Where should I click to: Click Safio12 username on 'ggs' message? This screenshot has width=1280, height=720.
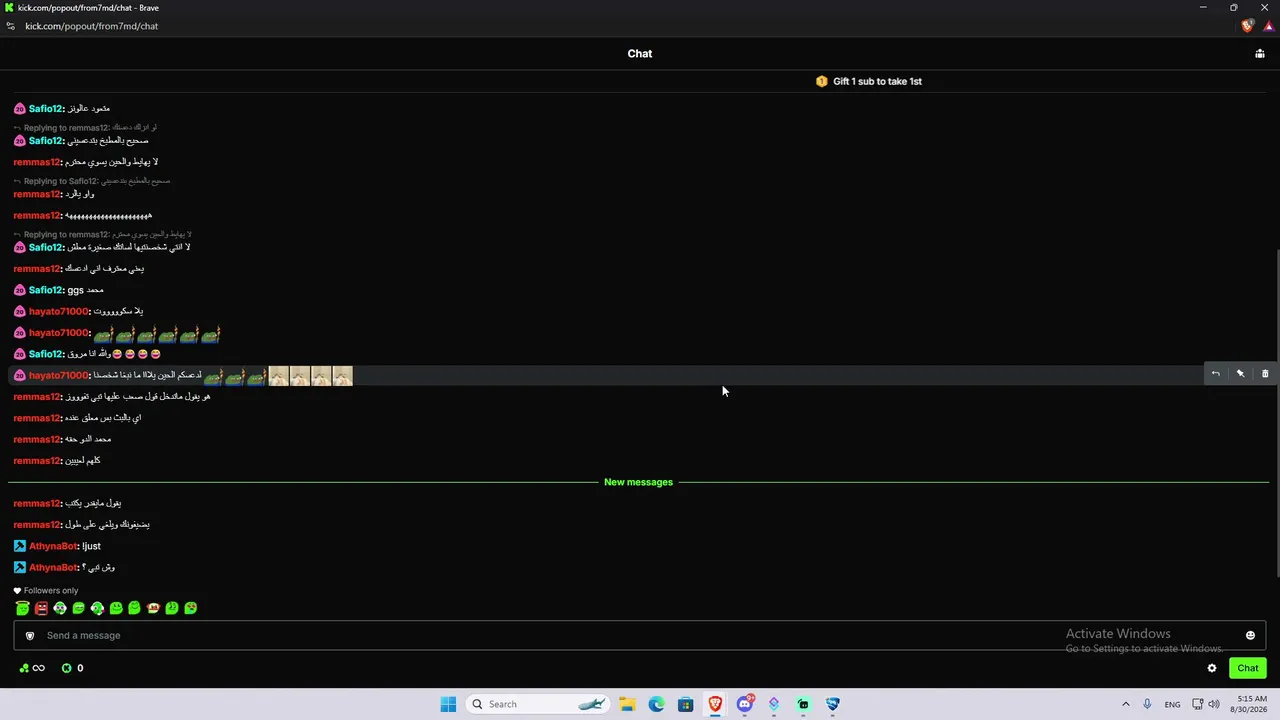[46, 290]
